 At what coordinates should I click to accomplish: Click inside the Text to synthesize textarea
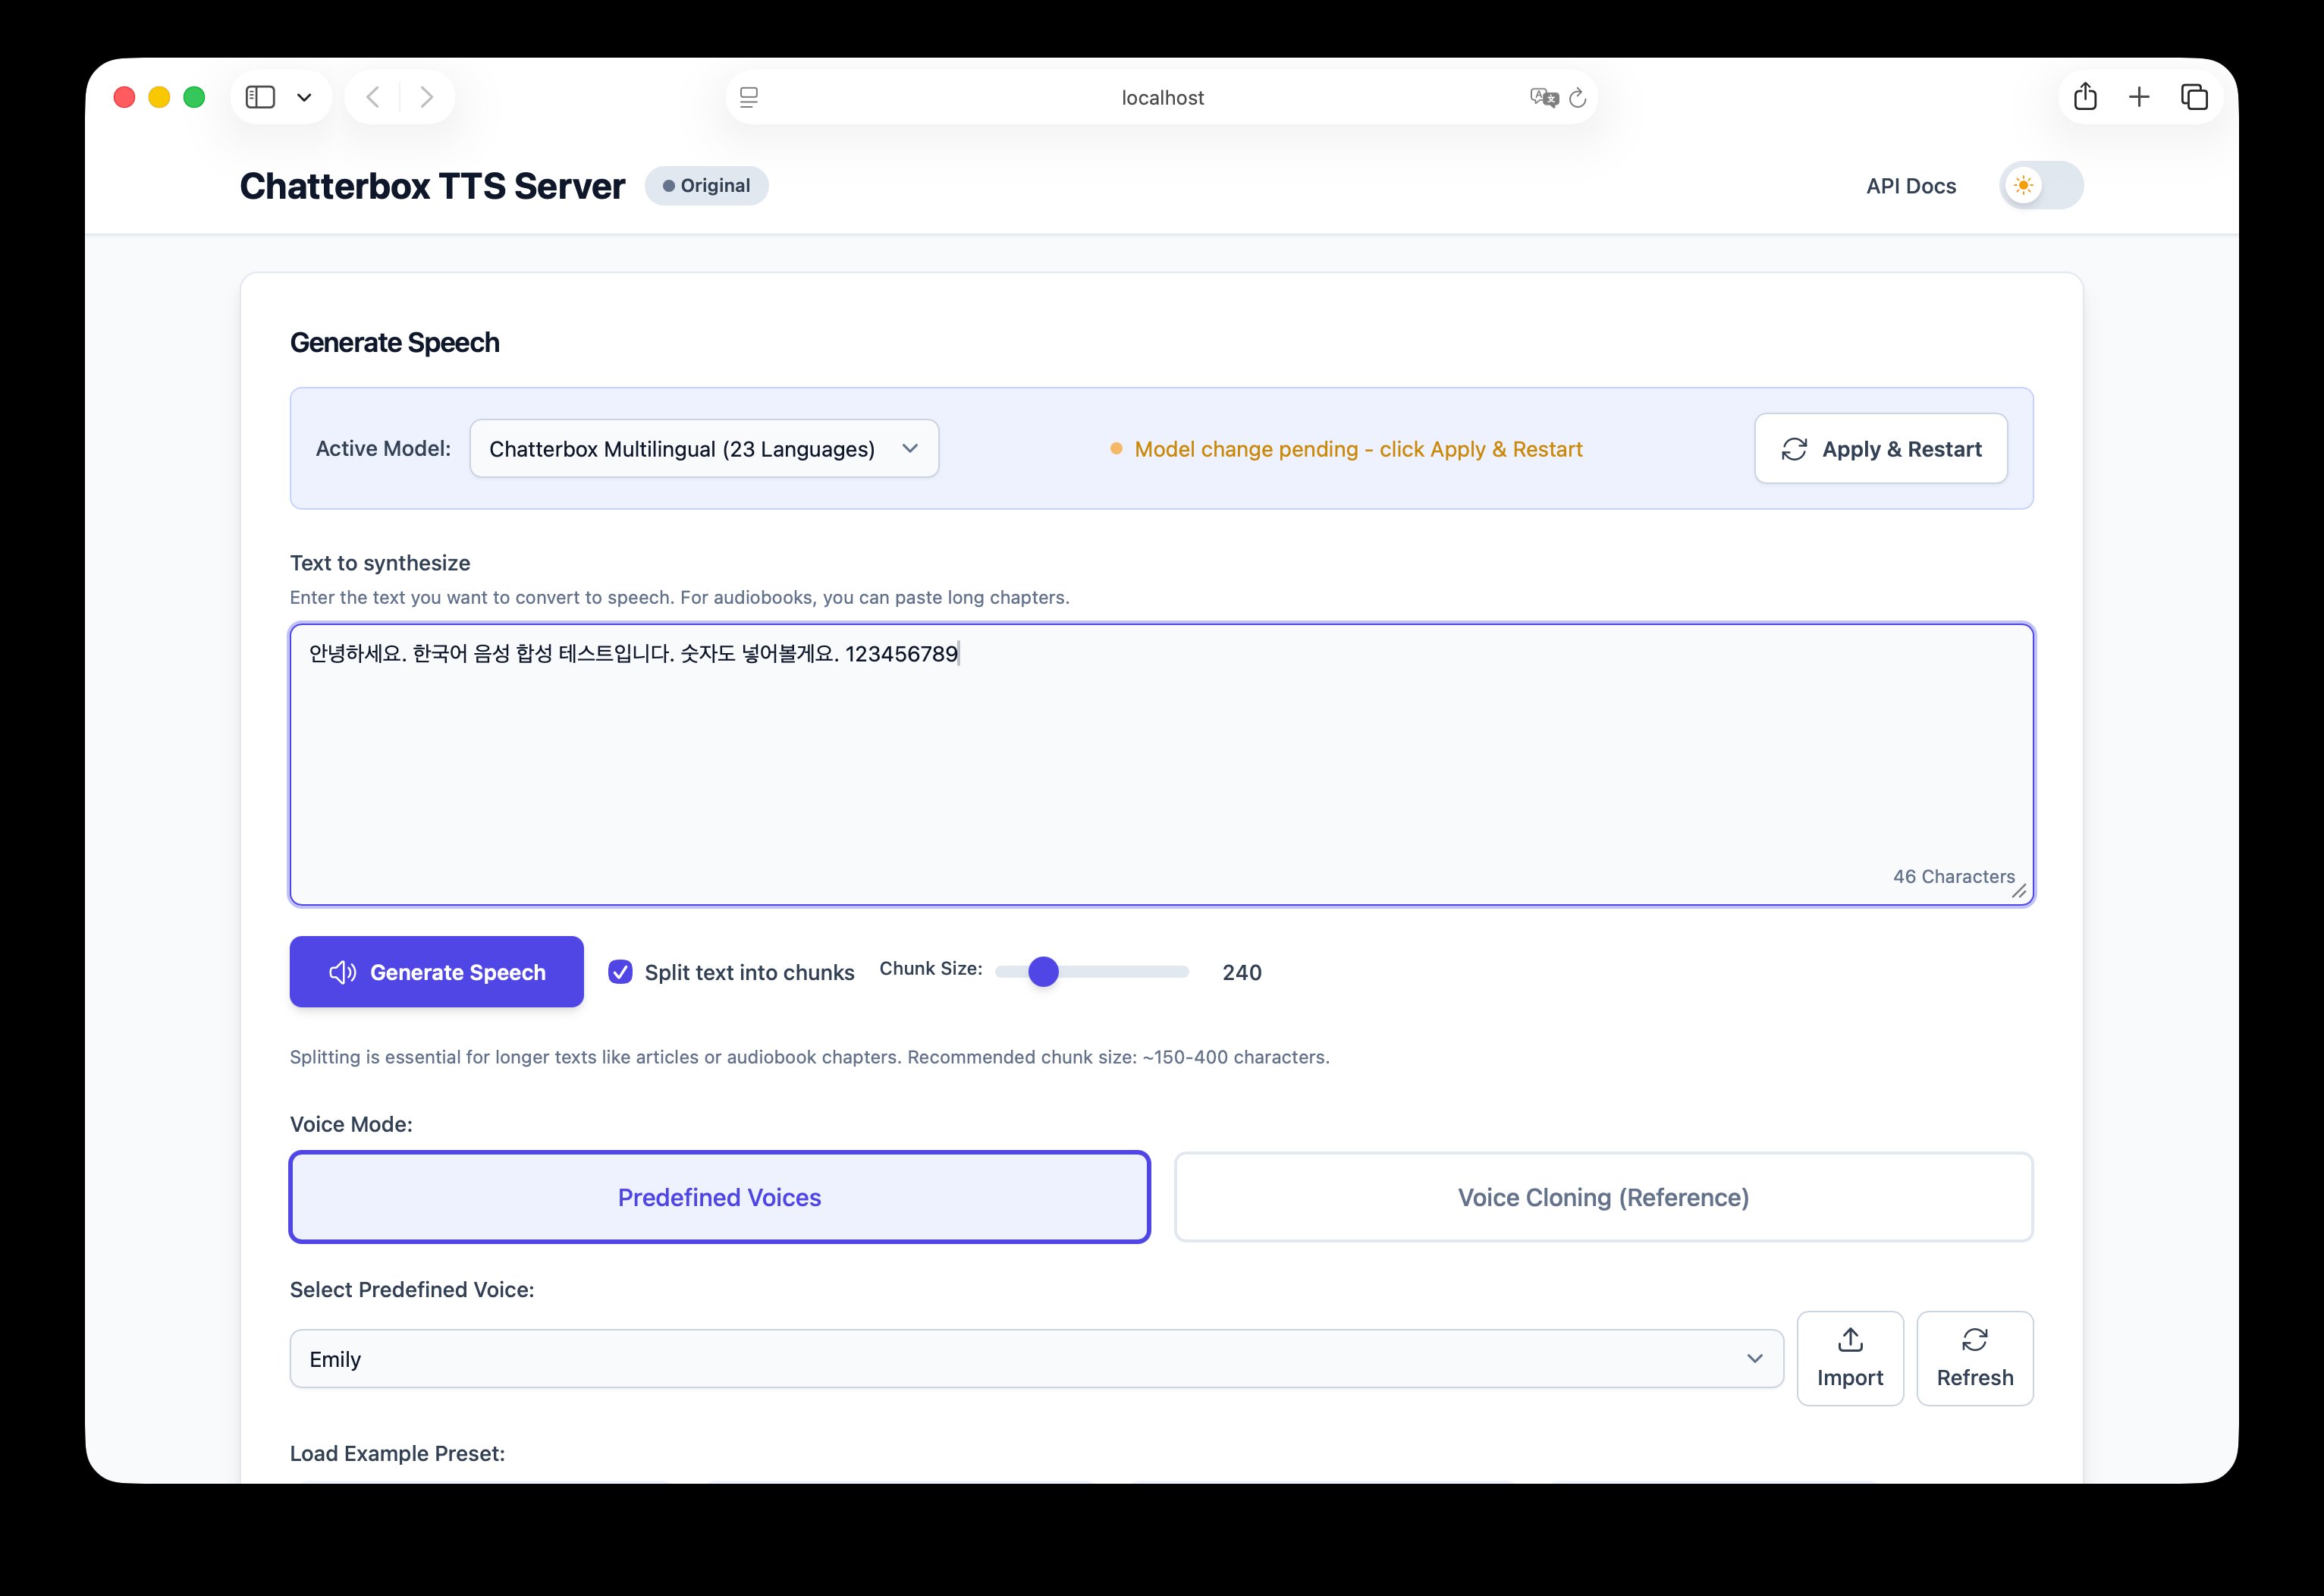click(x=1162, y=765)
